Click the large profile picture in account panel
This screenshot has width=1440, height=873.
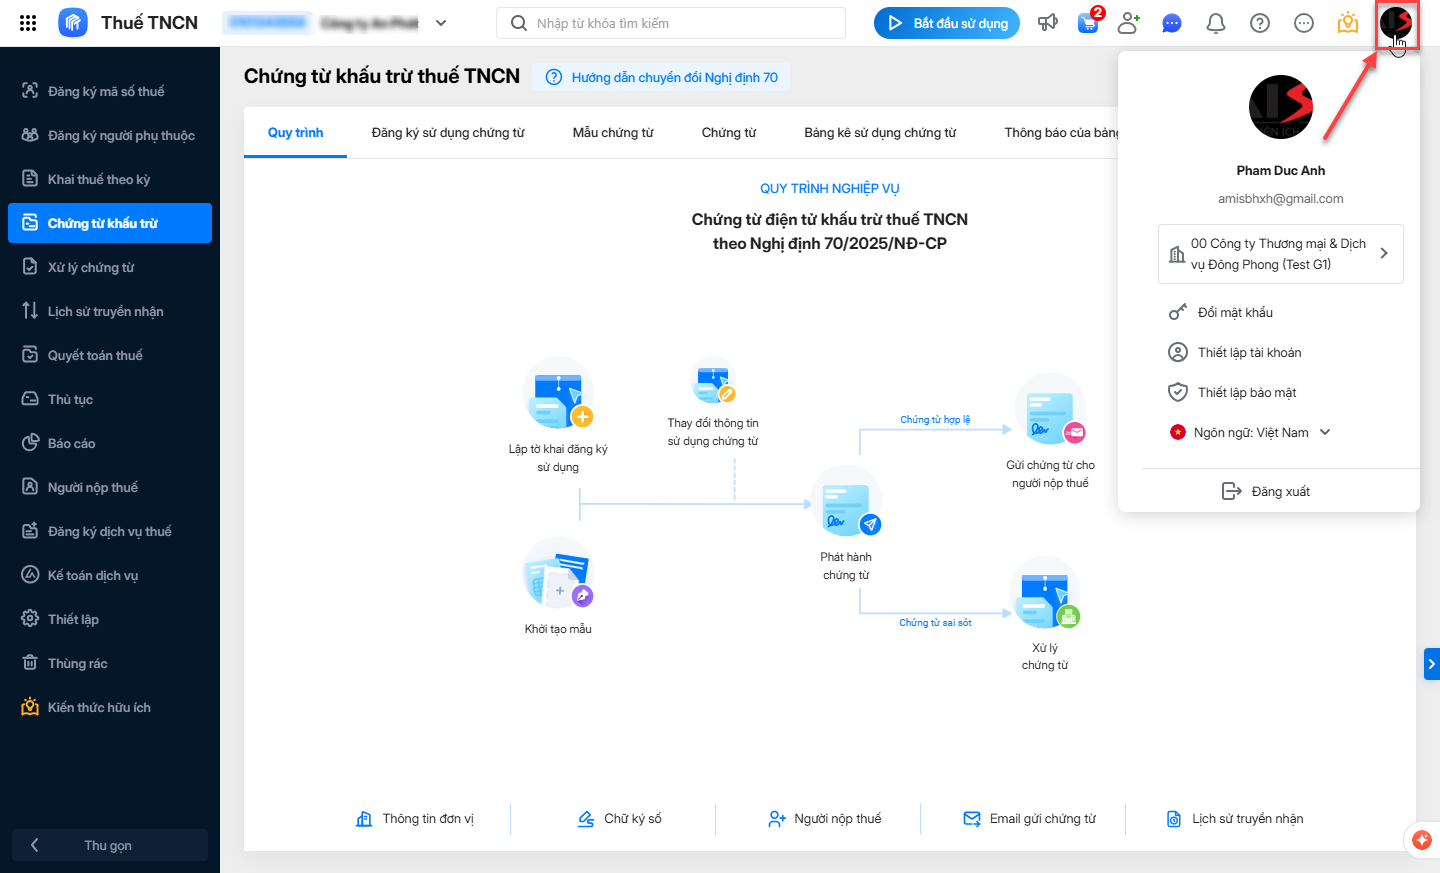pyautogui.click(x=1281, y=107)
